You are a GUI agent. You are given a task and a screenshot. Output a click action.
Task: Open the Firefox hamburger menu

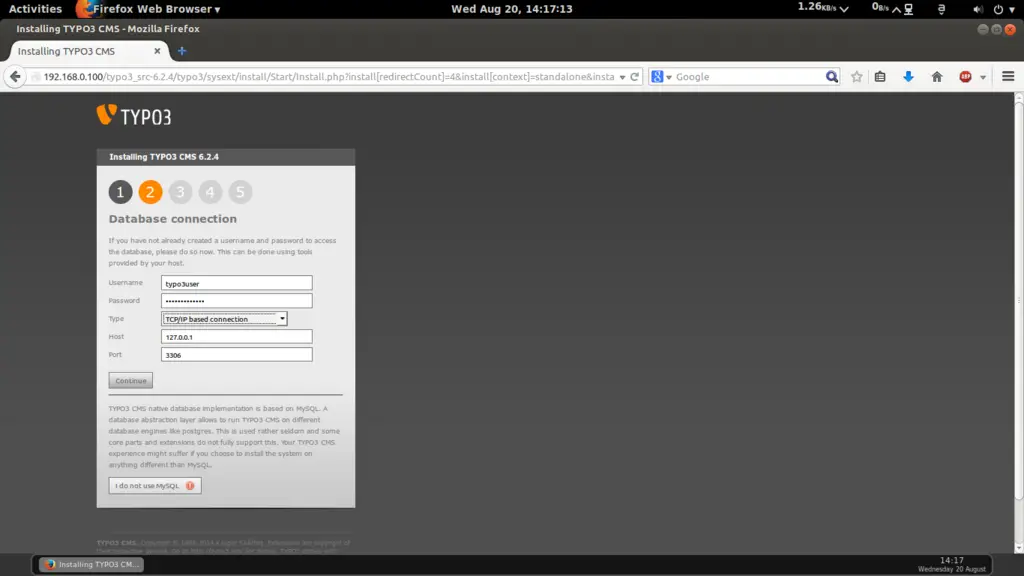[1008, 76]
